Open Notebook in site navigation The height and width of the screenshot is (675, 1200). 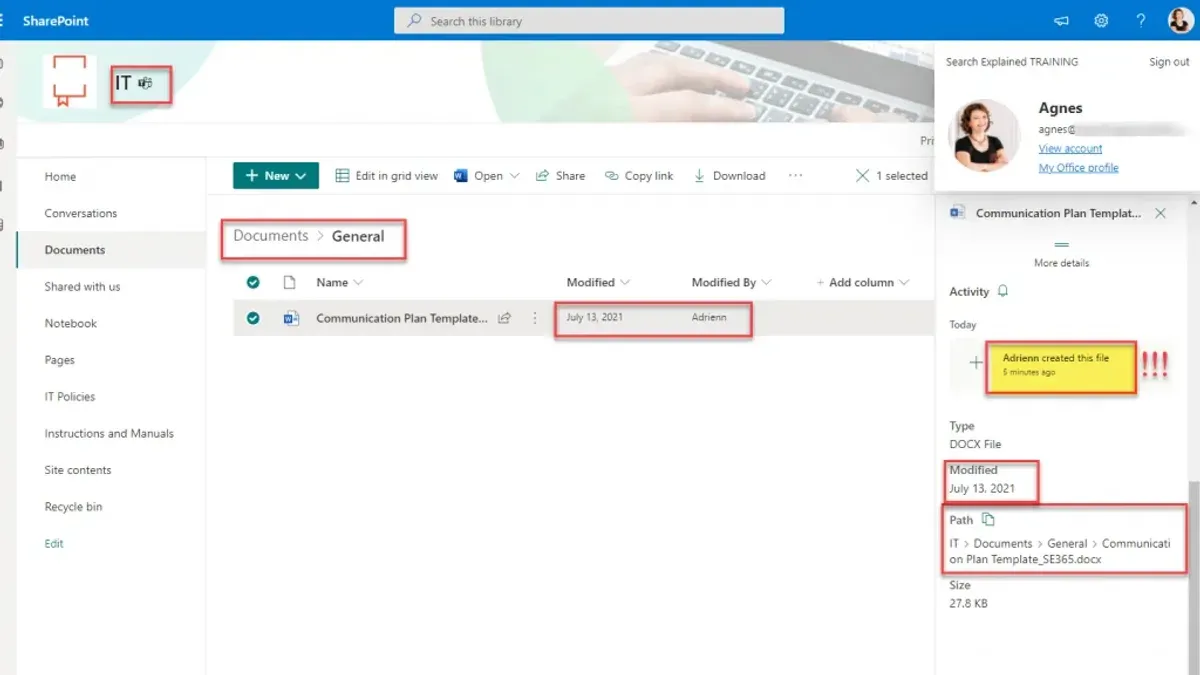71,323
